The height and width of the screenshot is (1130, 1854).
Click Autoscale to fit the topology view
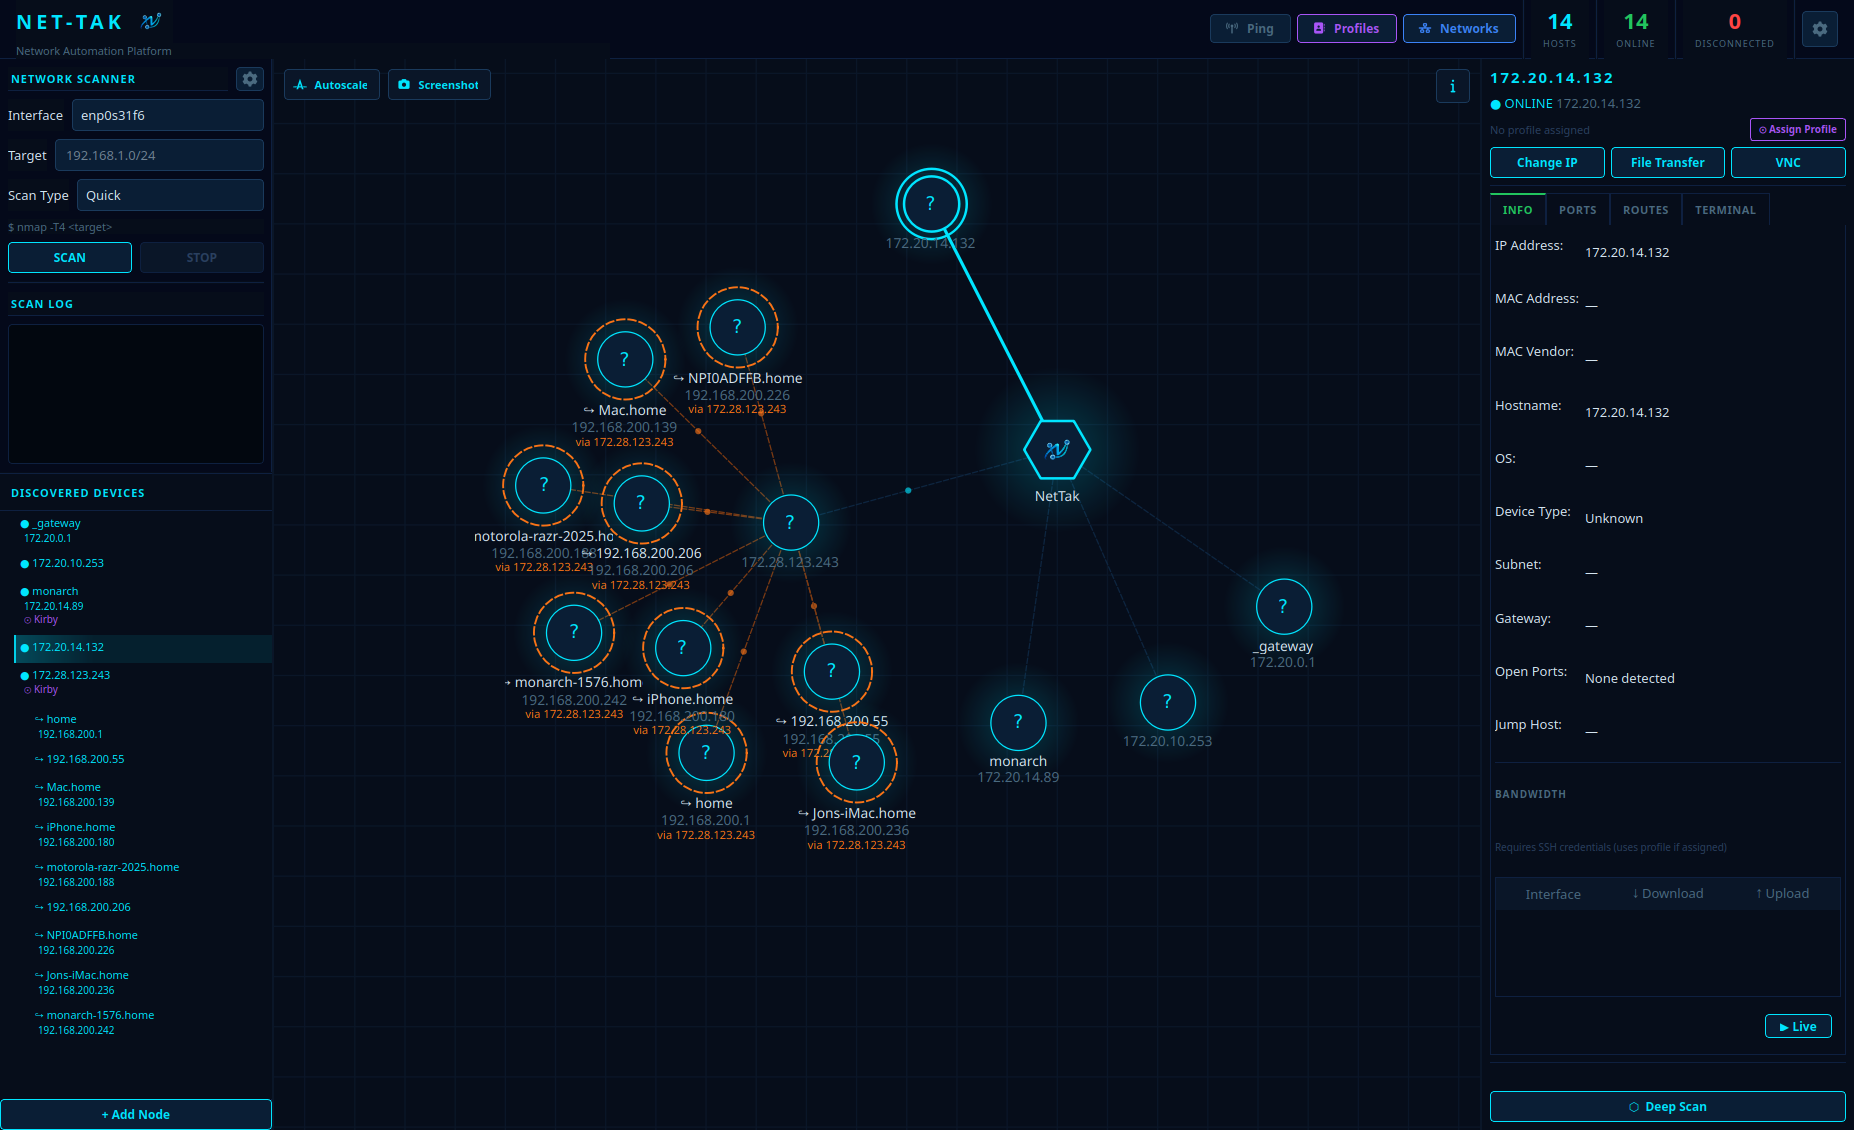click(x=331, y=84)
